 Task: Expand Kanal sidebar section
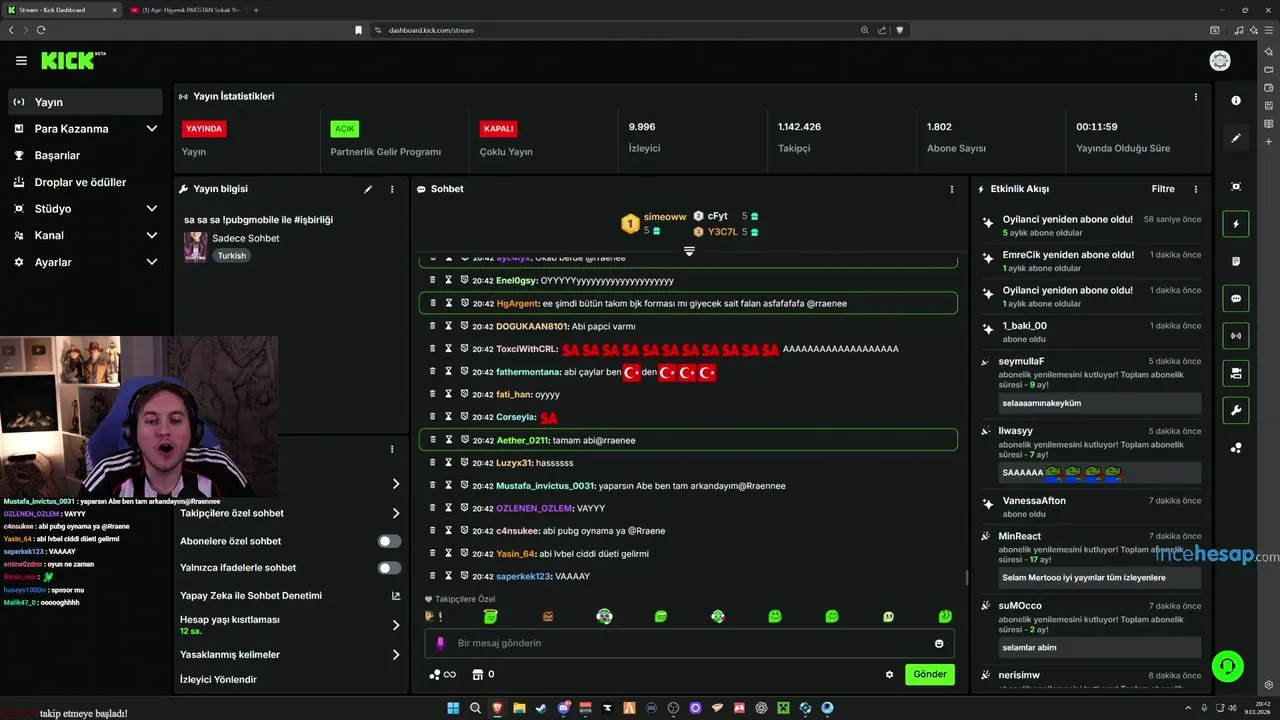pos(152,235)
